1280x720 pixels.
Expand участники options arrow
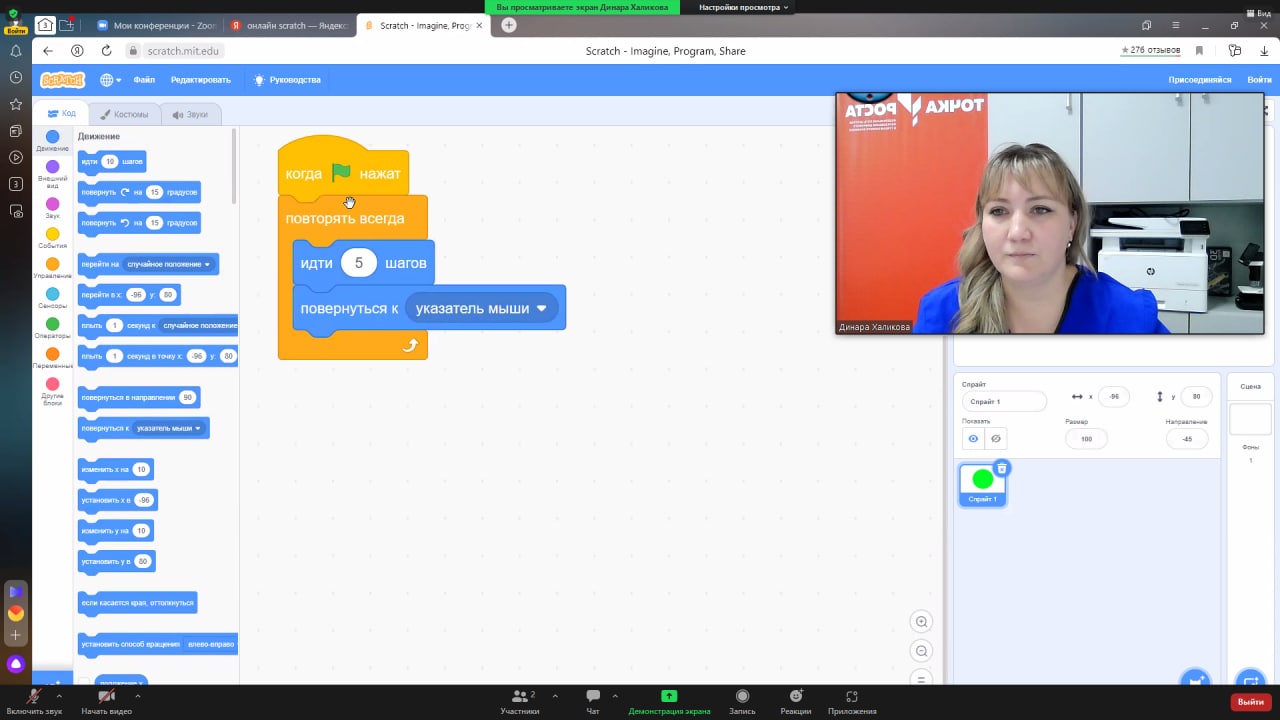[x=555, y=695]
